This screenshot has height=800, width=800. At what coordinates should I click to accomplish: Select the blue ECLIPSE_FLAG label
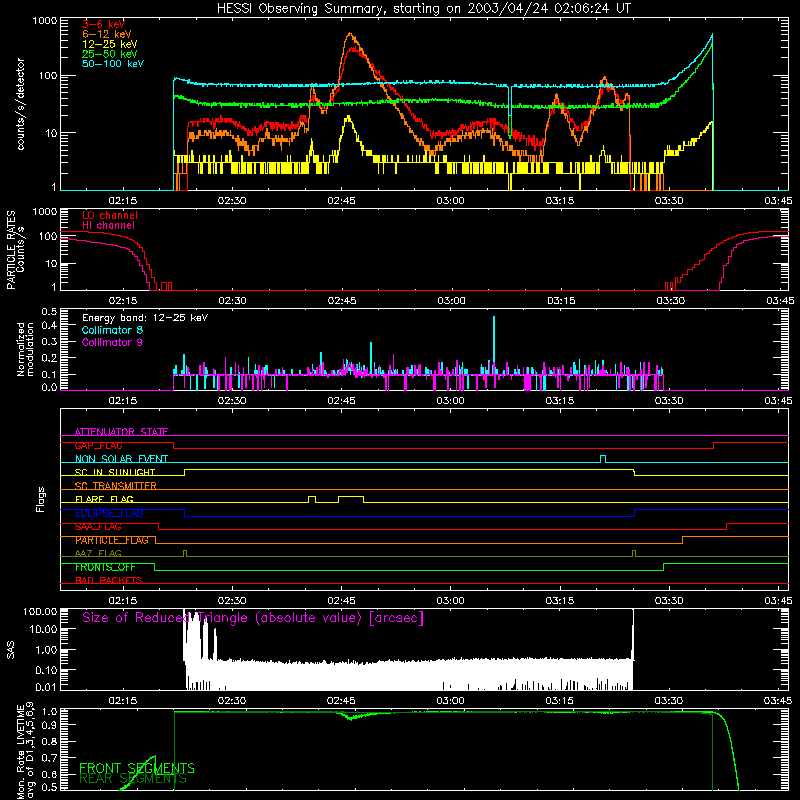point(109,513)
